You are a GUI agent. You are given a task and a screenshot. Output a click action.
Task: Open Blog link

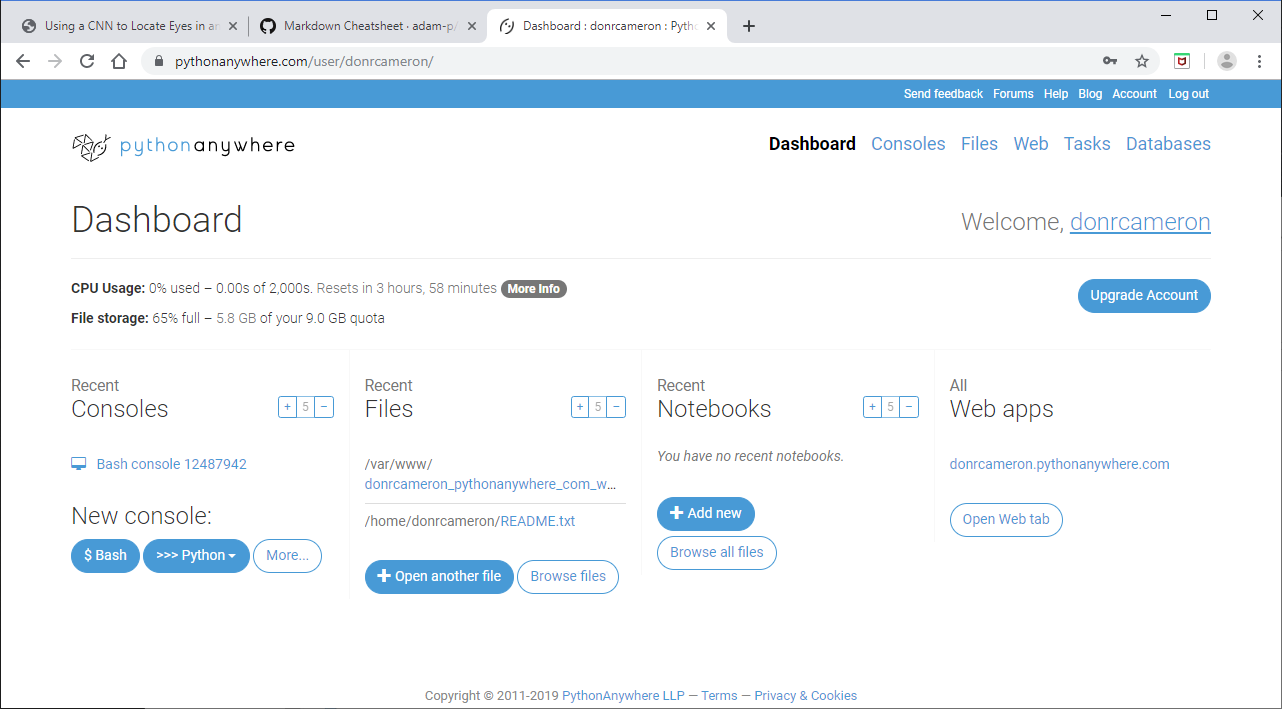(x=1090, y=94)
